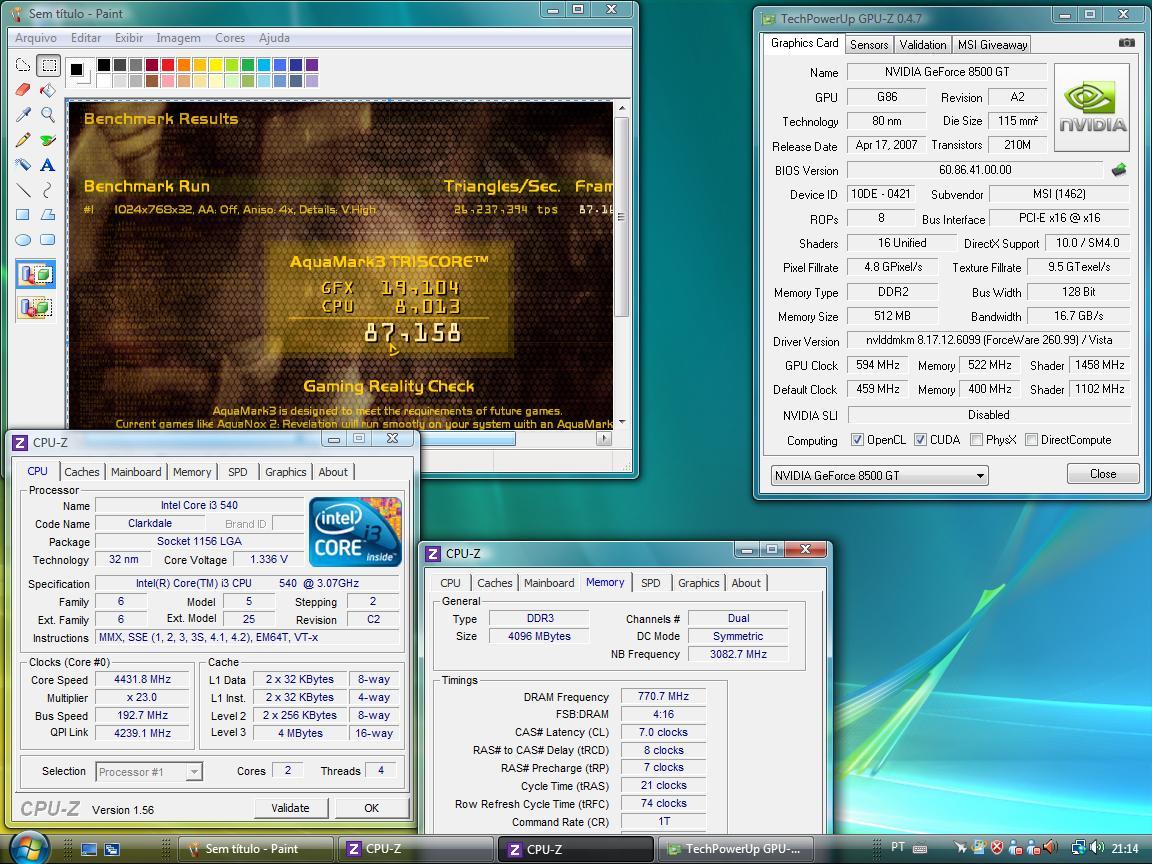Open the Processor #1 selection dropdown
1152x864 pixels.
149,771
